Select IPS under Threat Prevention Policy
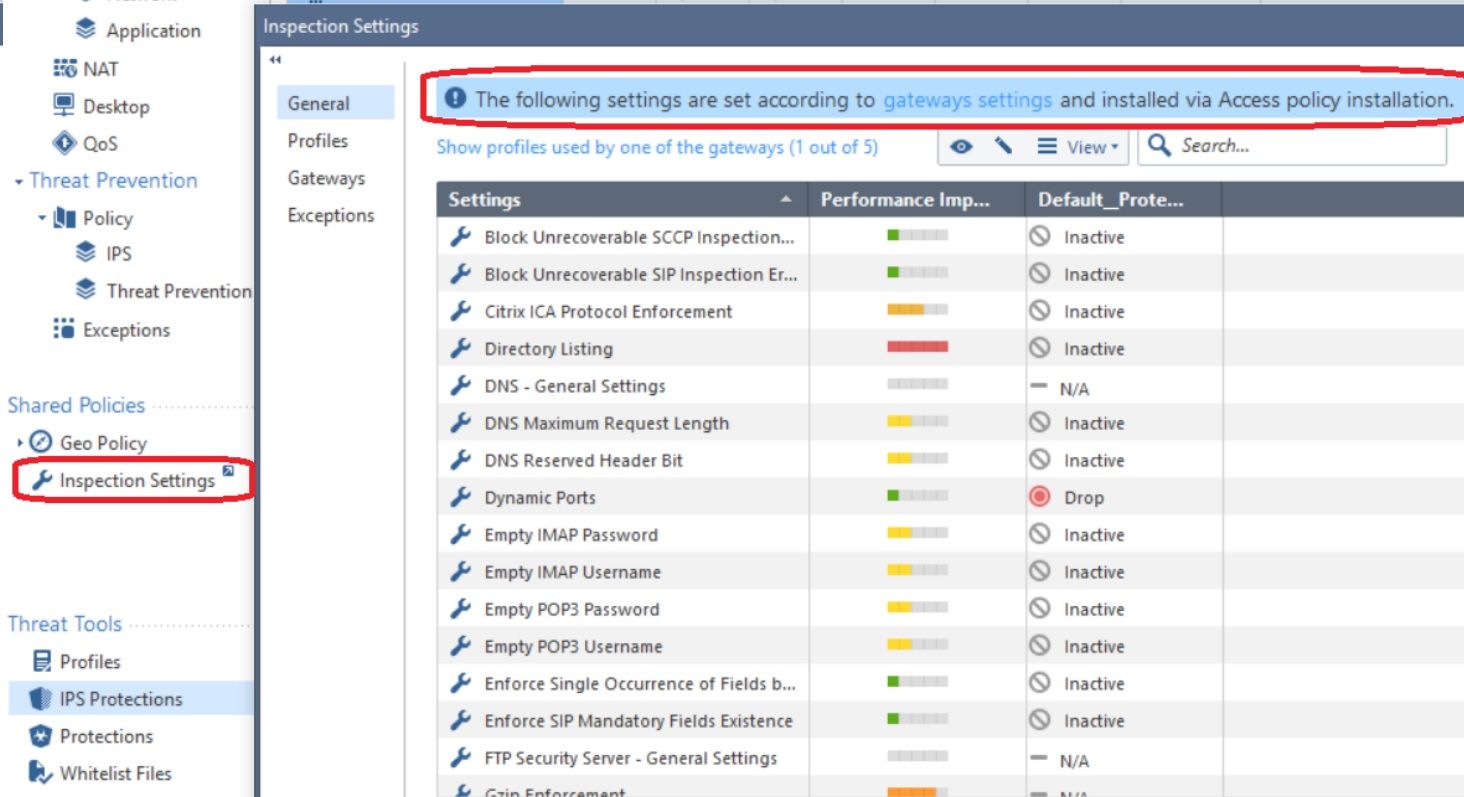Image resolution: width=1464 pixels, height=797 pixels. point(117,254)
